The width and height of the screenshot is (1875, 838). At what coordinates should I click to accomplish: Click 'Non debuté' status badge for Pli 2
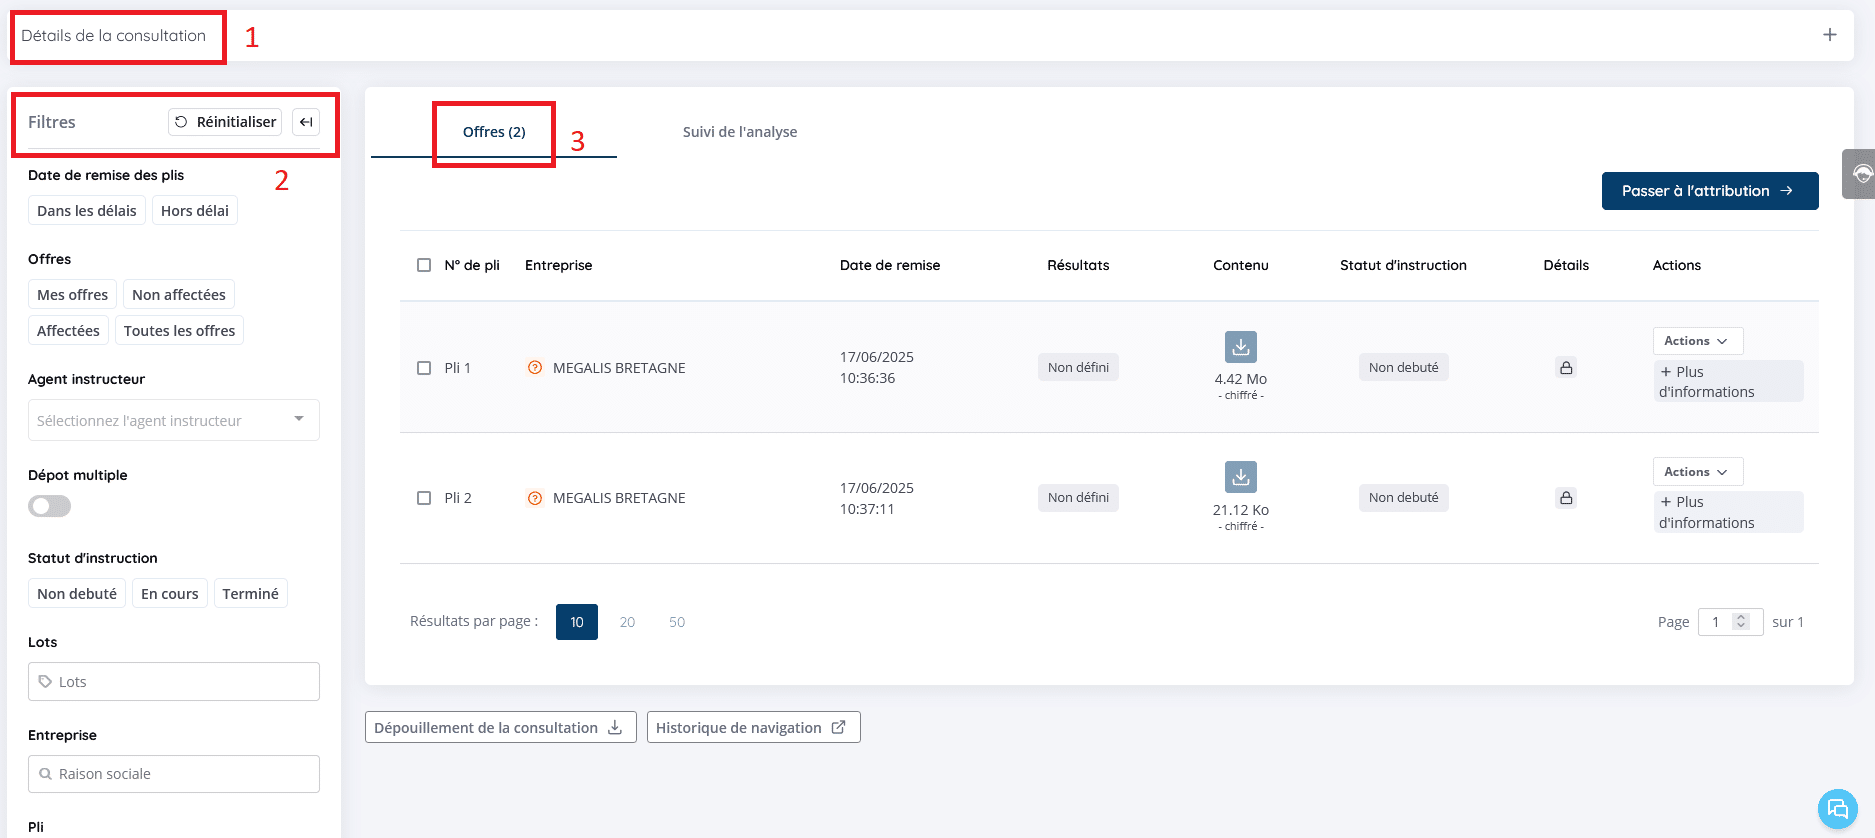tap(1403, 498)
